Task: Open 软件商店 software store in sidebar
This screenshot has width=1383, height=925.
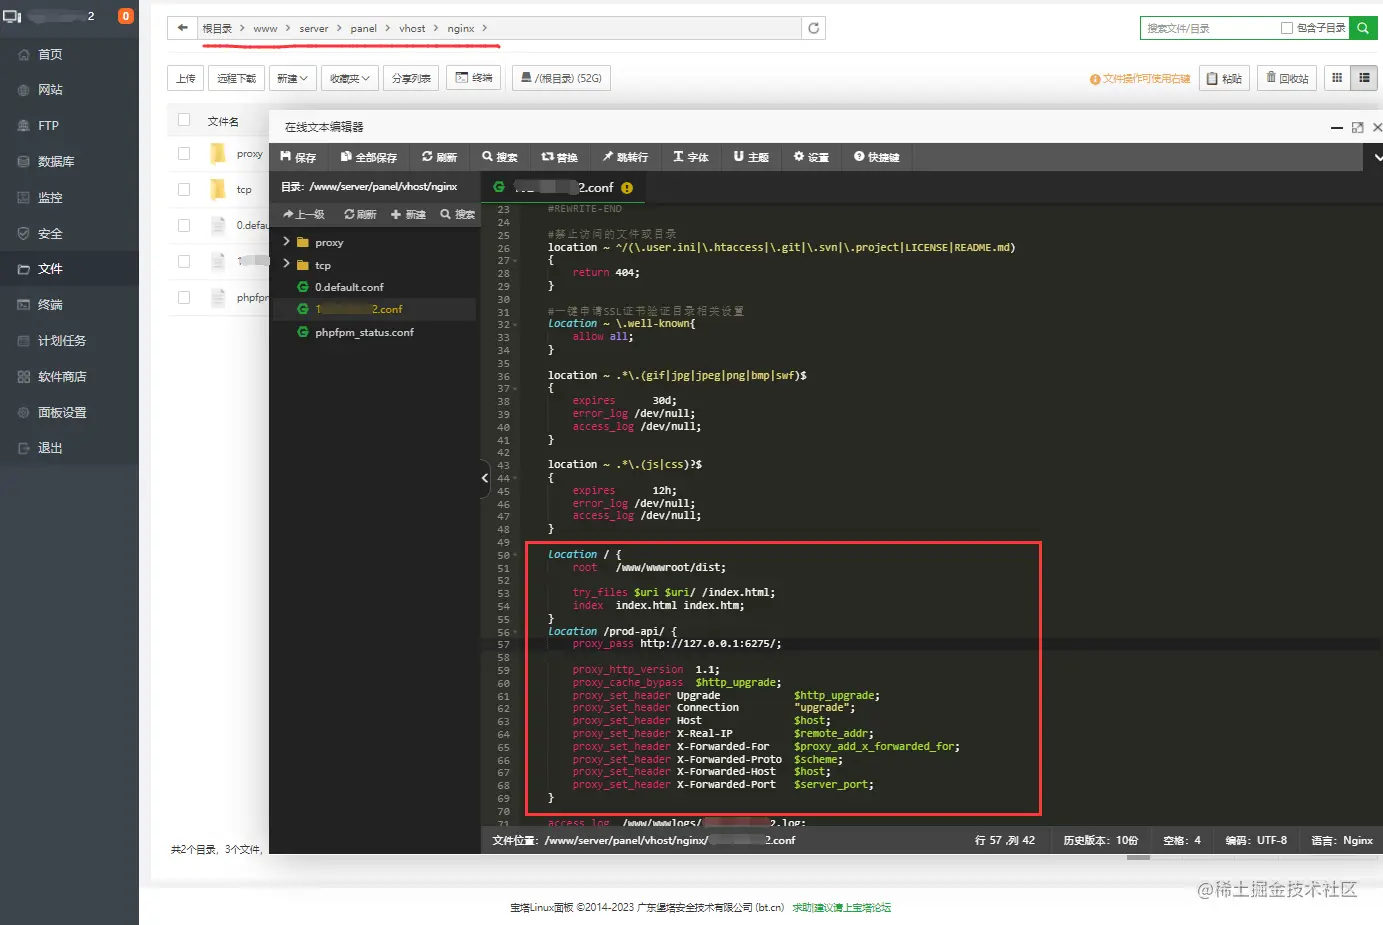Action: [x=69, y=377]
